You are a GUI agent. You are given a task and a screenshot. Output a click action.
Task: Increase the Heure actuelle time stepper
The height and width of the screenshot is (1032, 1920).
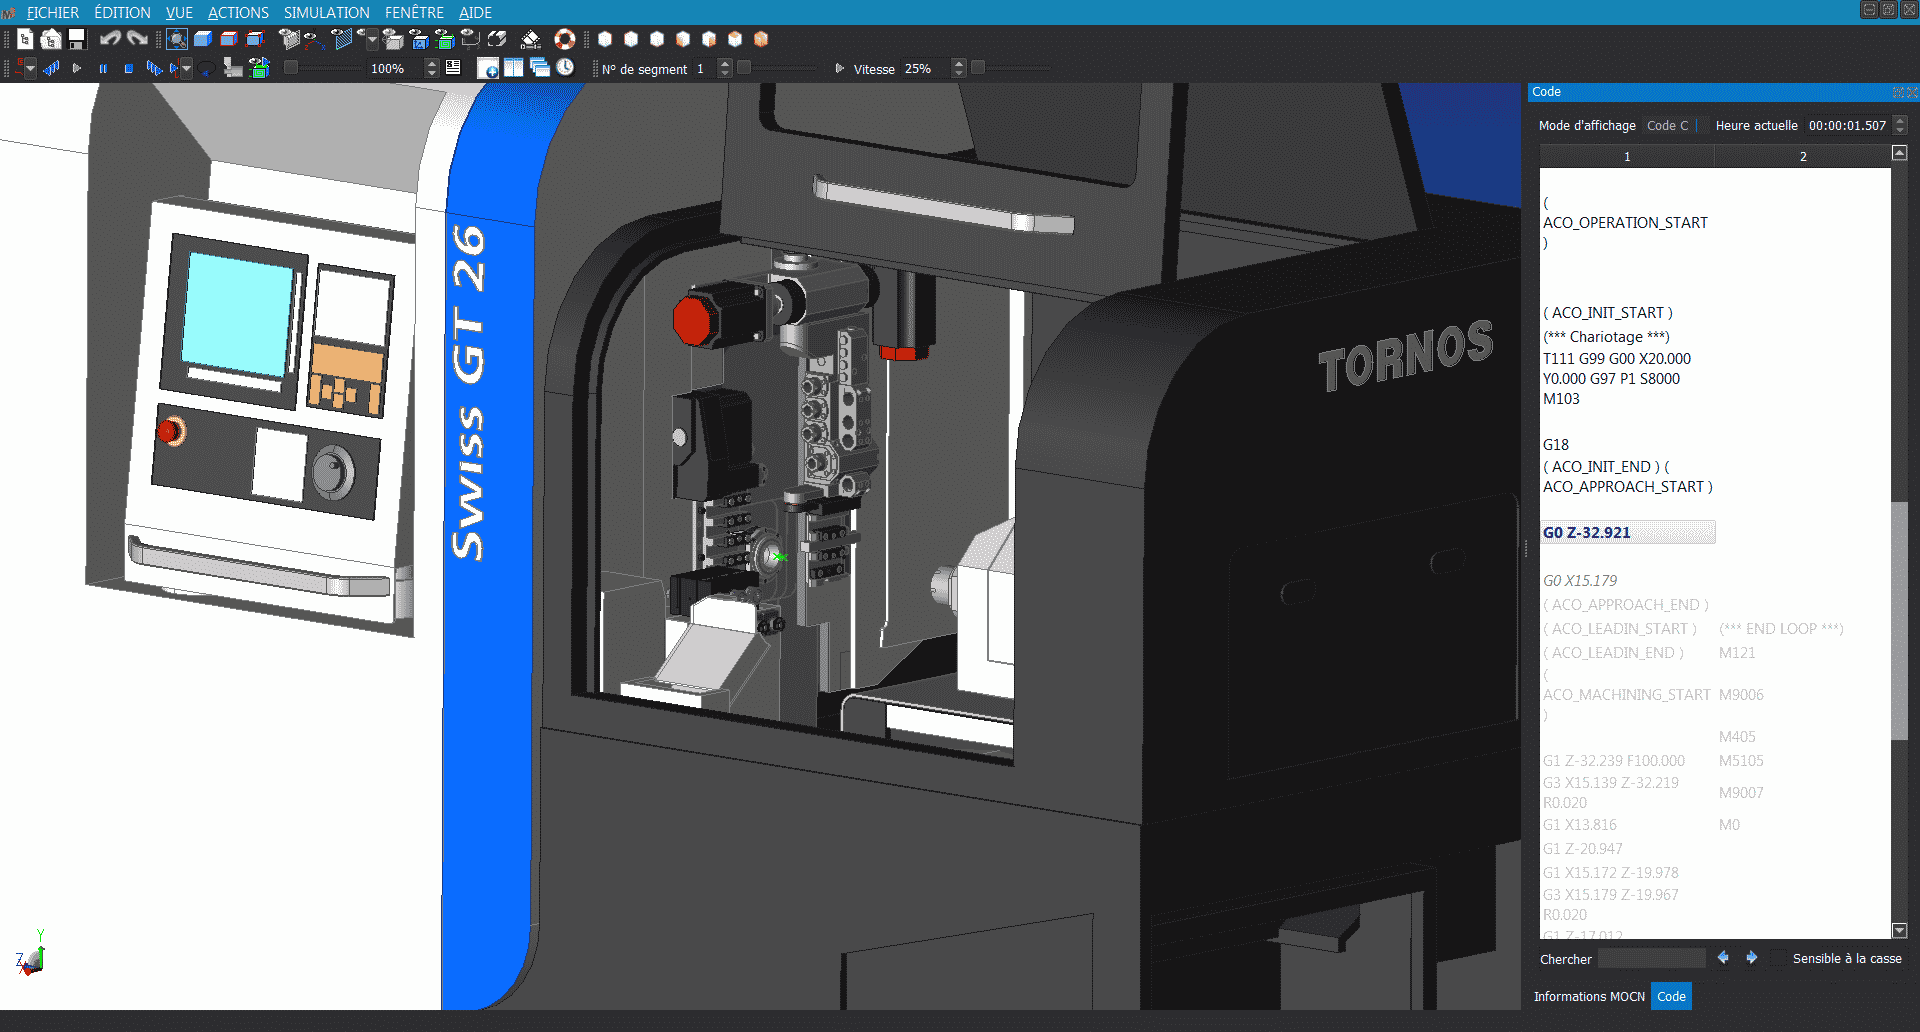click(x=1901, y=121)
